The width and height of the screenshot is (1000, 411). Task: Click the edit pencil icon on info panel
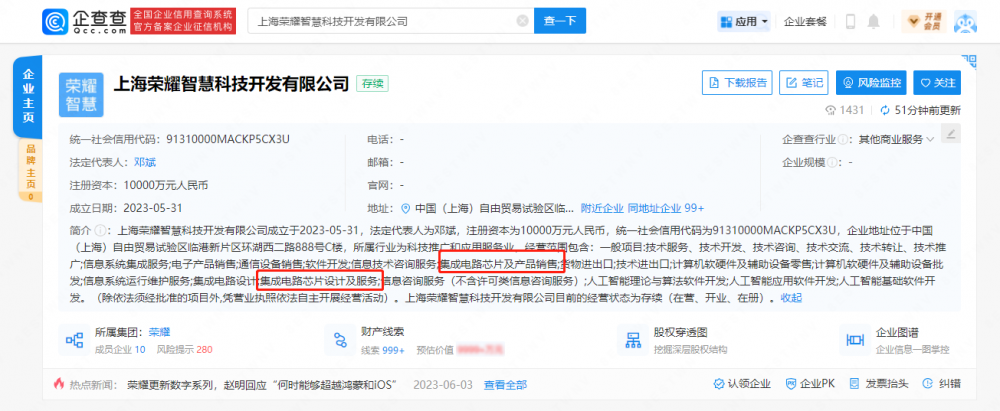[951, 133]
